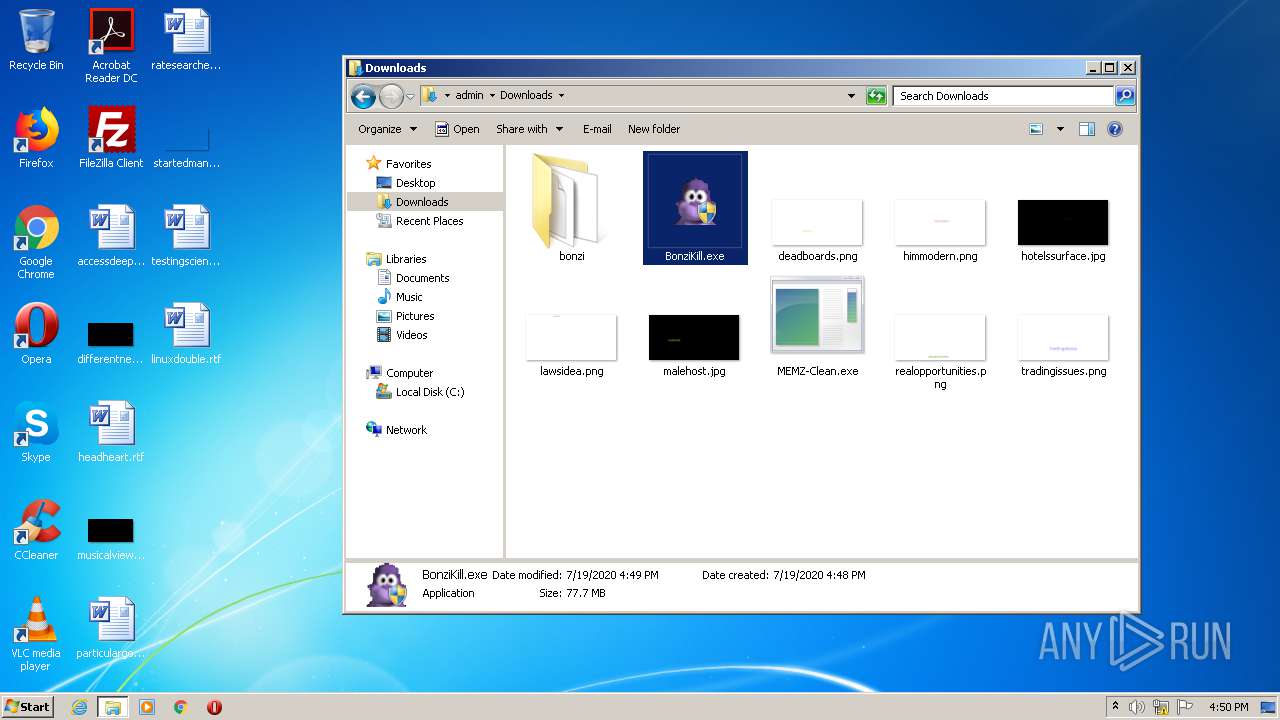Select the ratesearche document on desktop
The image size is (1280, 720).
(186, 40)
